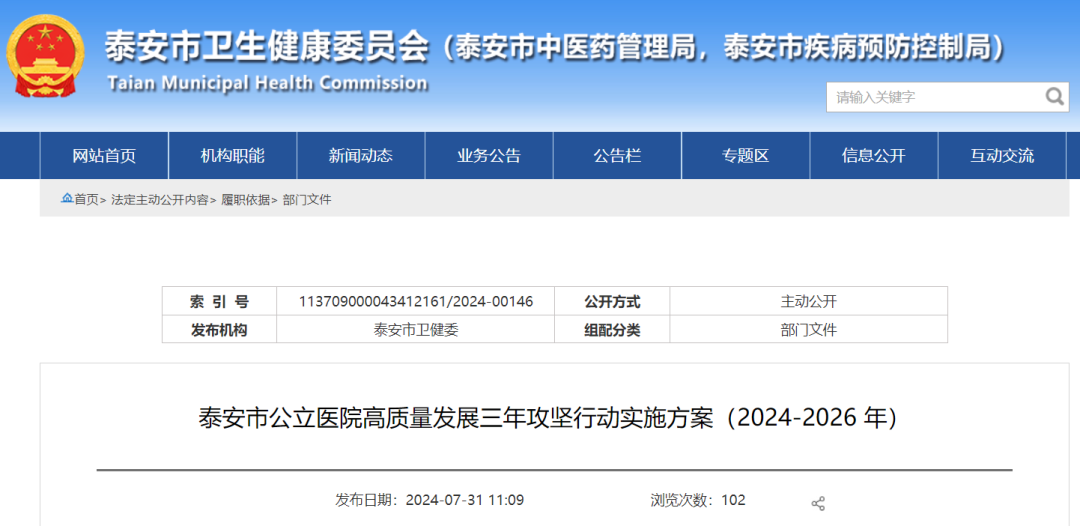
Task: Open the 网站首页 navigation item
Action: tap(104, 156)
